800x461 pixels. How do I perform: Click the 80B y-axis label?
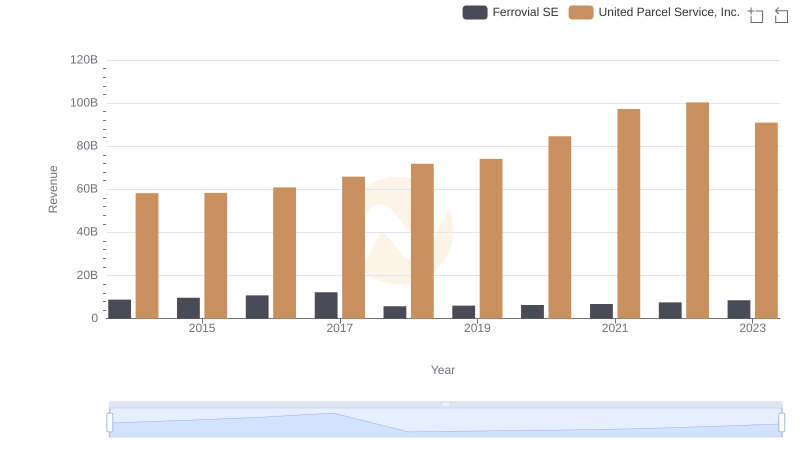(x=87, y=146)
